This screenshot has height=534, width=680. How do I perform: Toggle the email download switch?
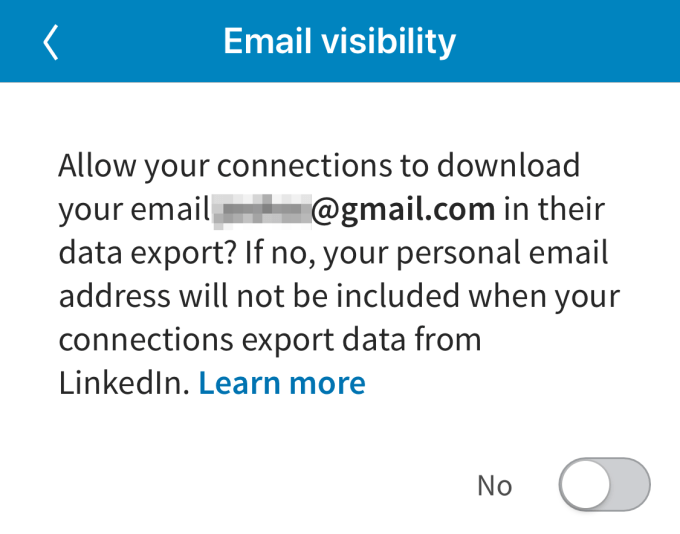tap(604, 485)
